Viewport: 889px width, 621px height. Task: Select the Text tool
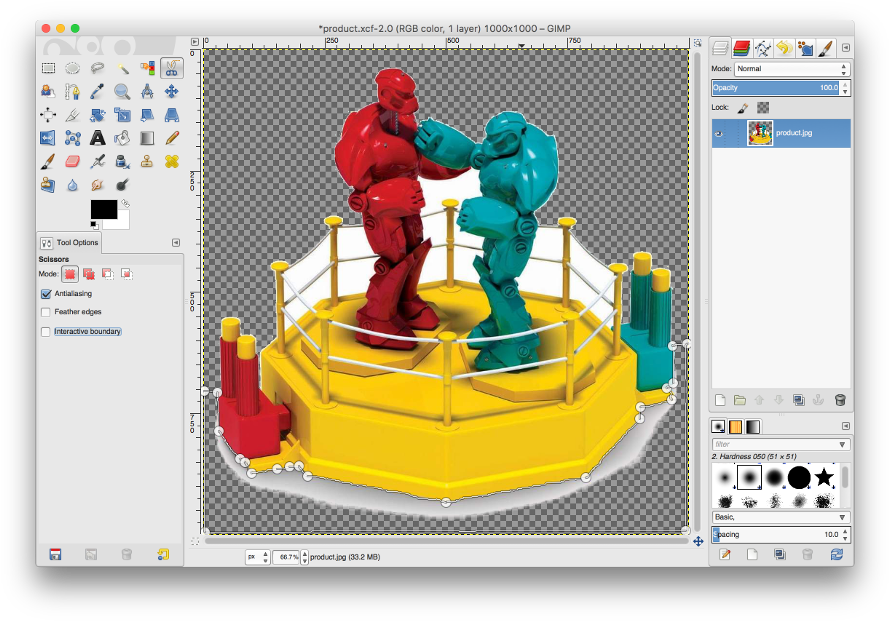pyautogui.click(x=96, y=138)
